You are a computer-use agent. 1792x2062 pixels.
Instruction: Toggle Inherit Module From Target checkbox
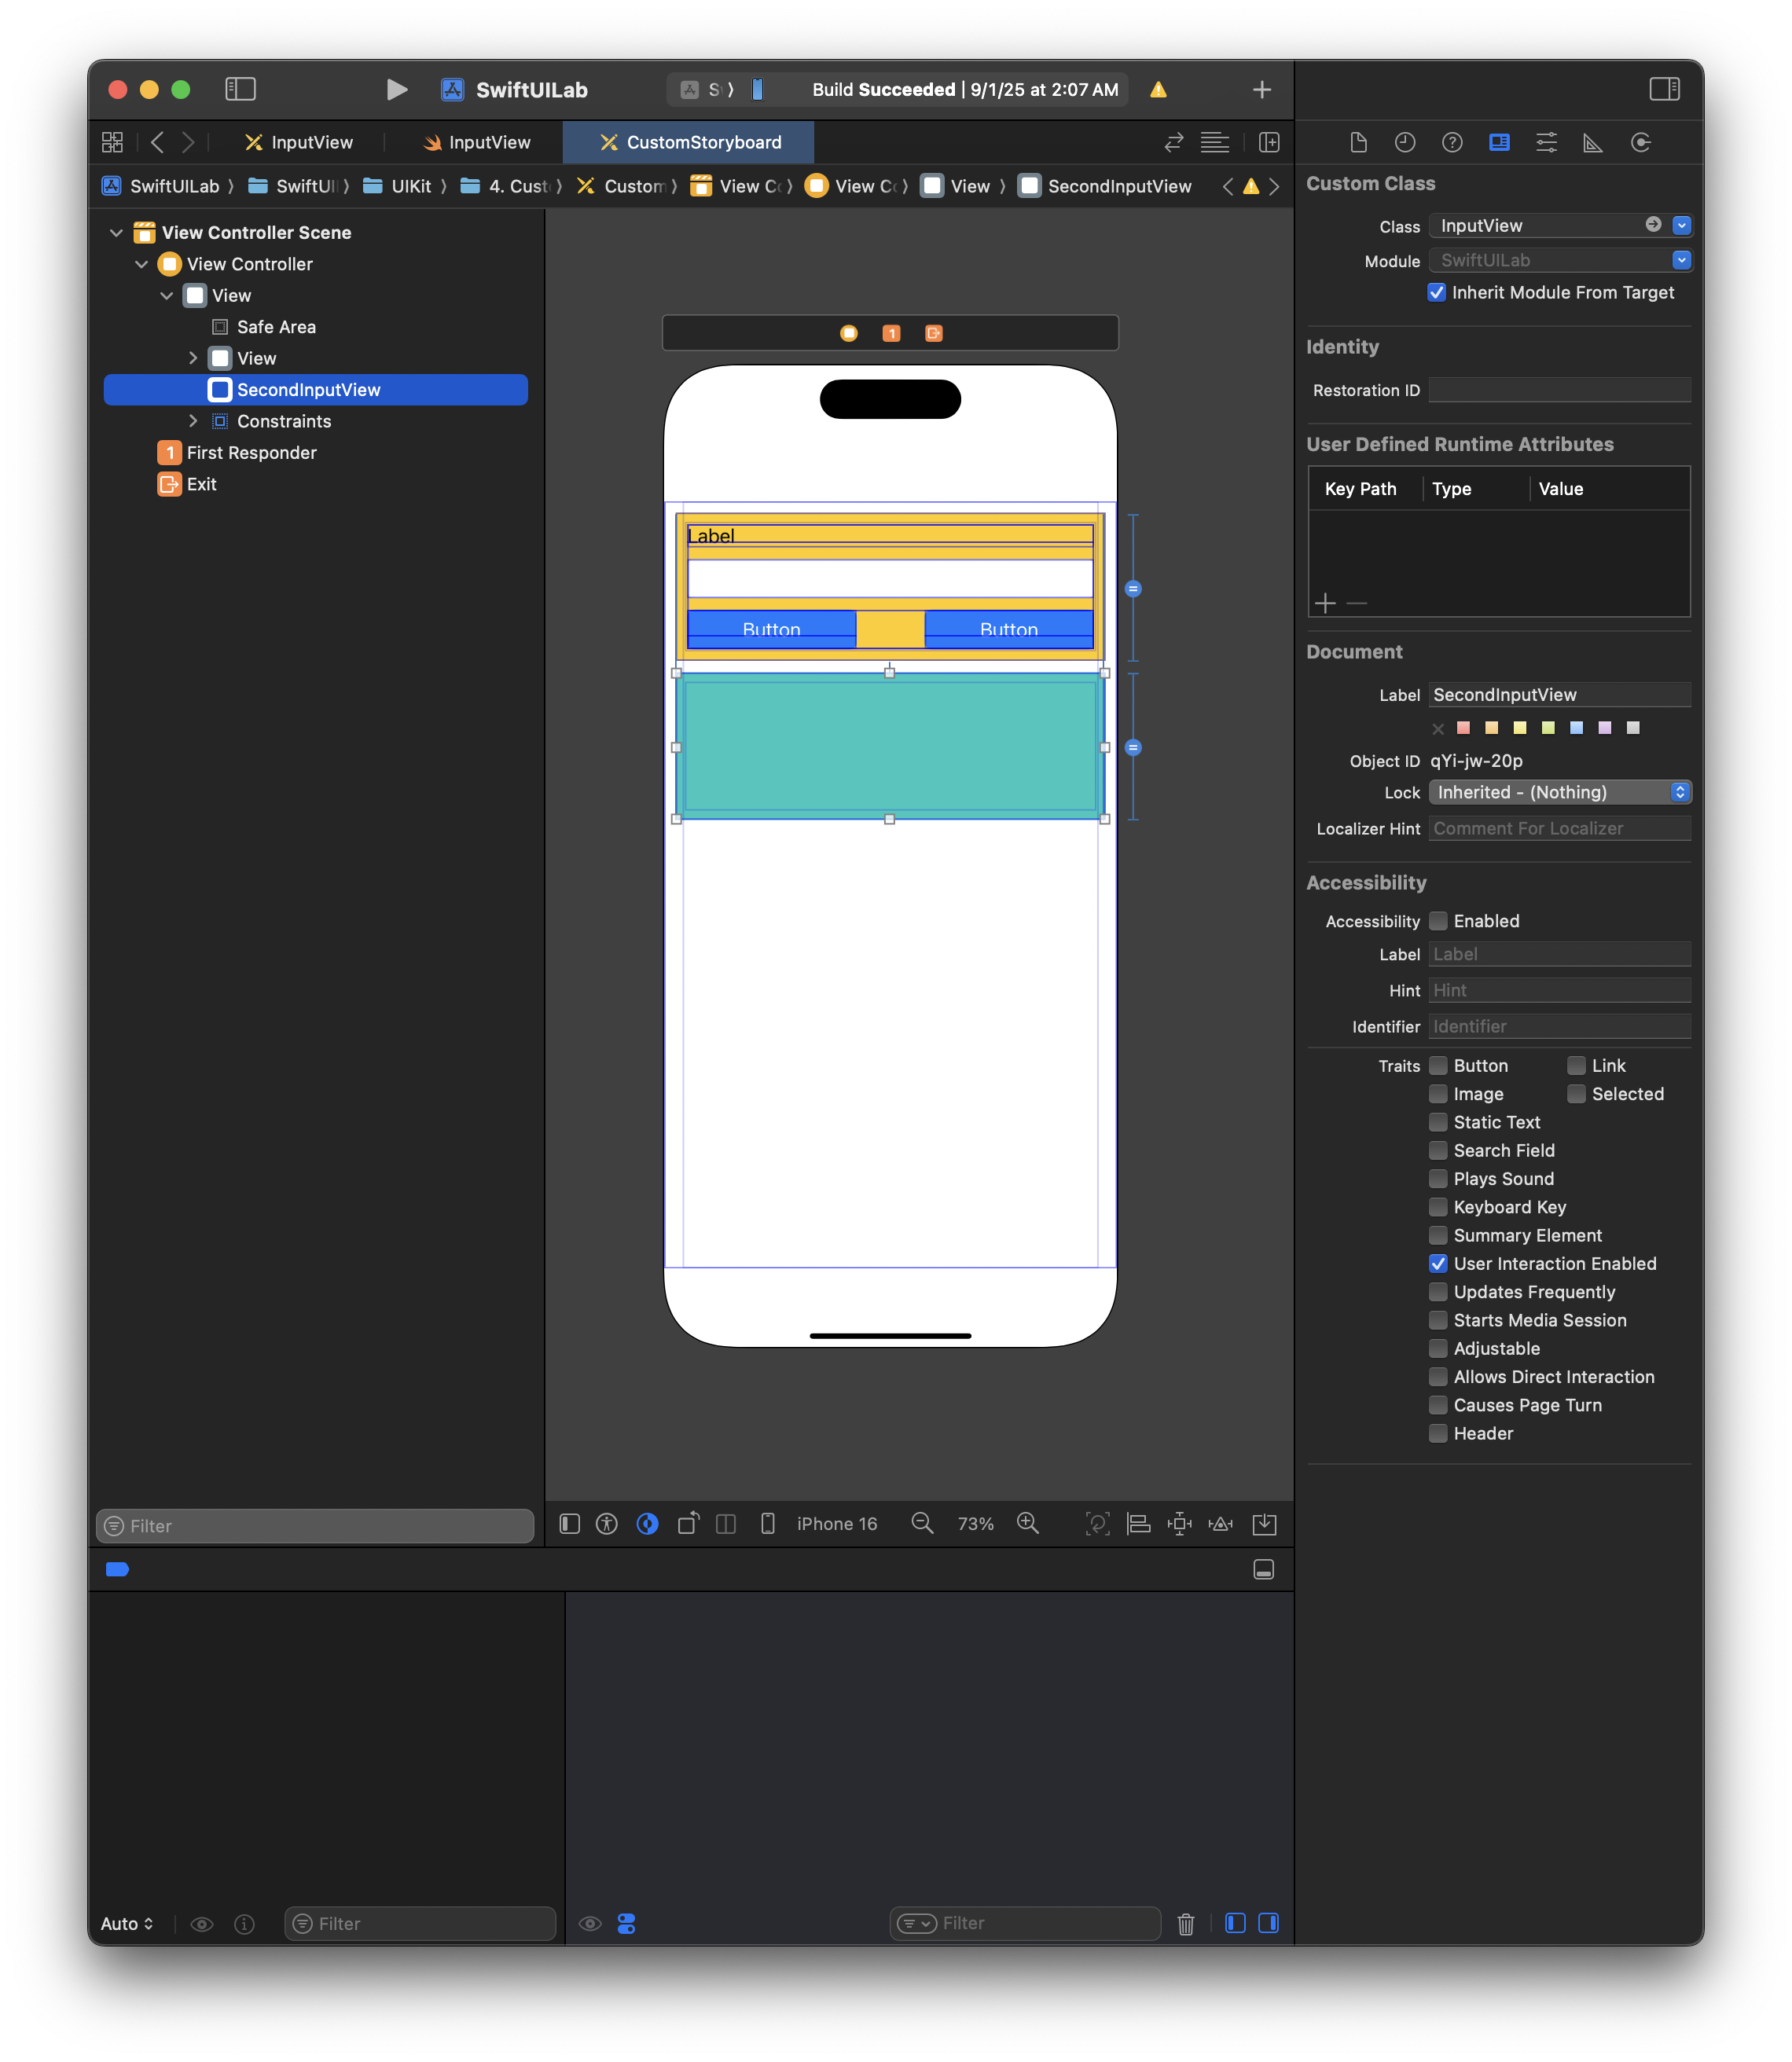coord(1437,293)
